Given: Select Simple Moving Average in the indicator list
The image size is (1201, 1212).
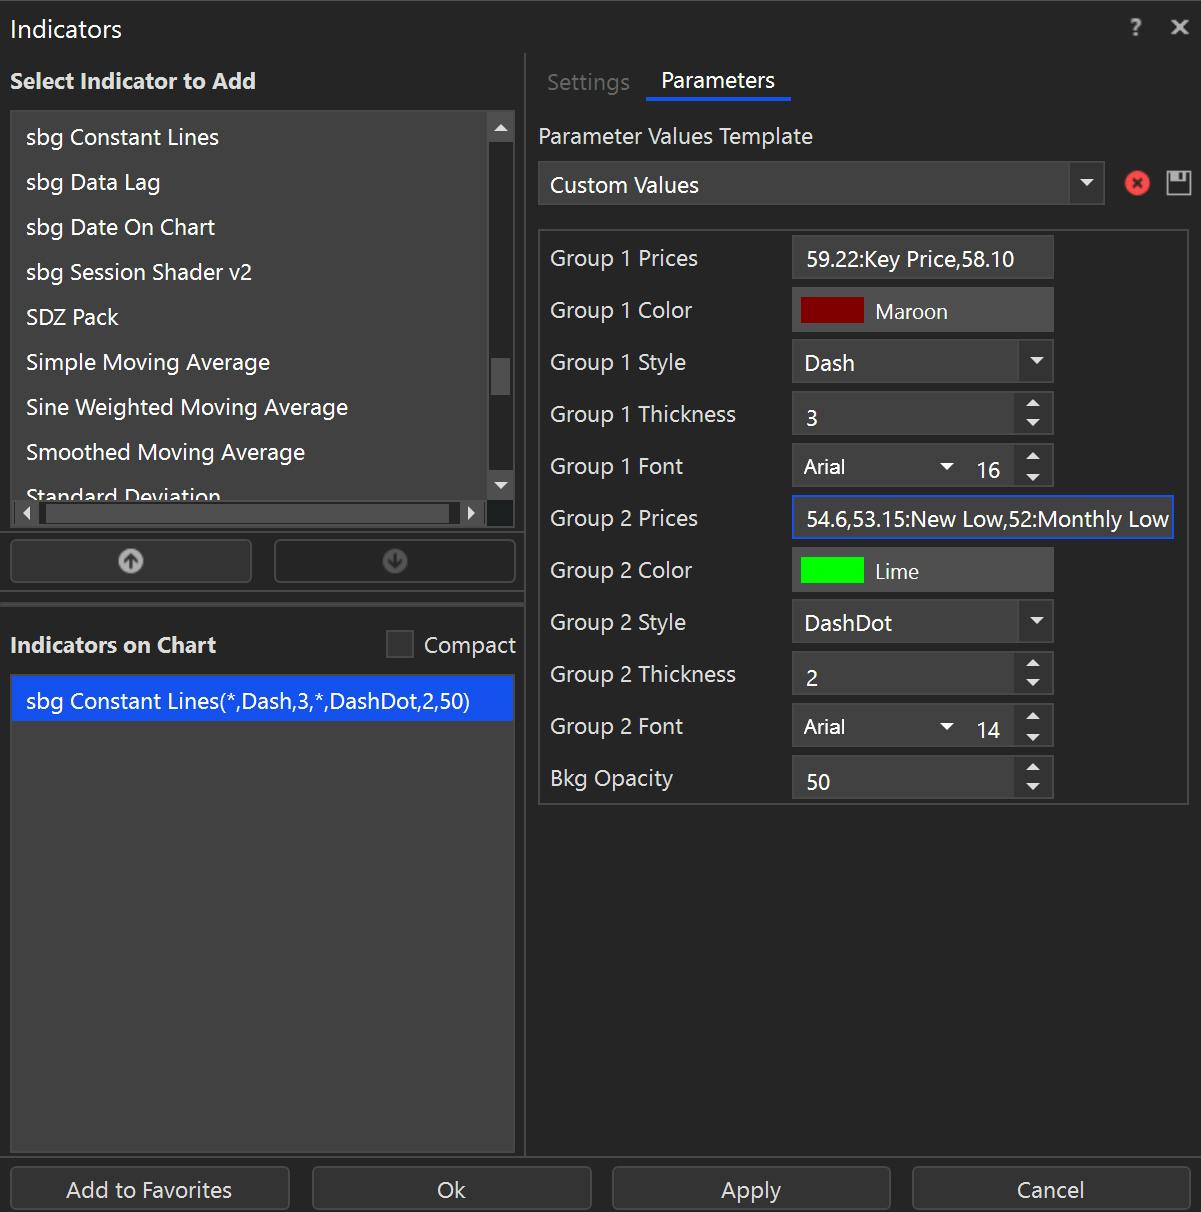Looking at the screenshot, I should coord(147,362).
